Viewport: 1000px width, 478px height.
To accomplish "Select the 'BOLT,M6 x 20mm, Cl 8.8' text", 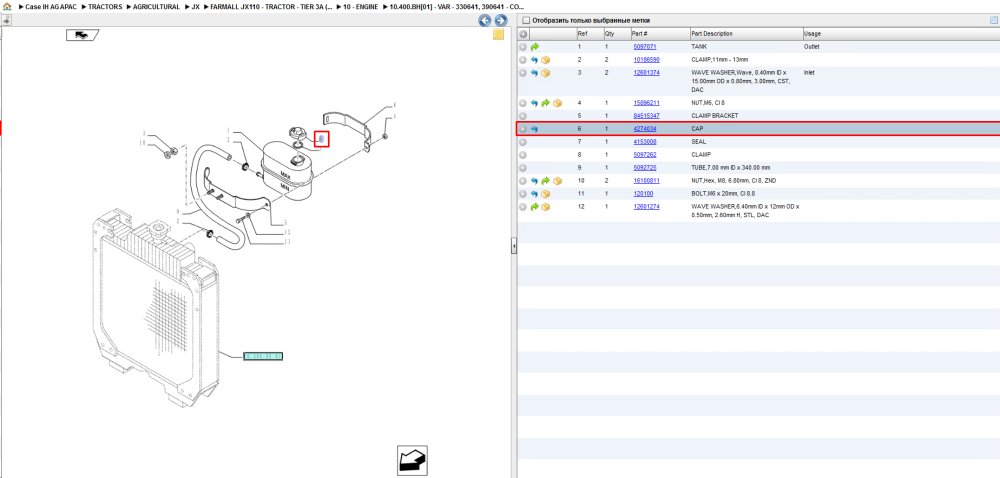I will point(723,194).
